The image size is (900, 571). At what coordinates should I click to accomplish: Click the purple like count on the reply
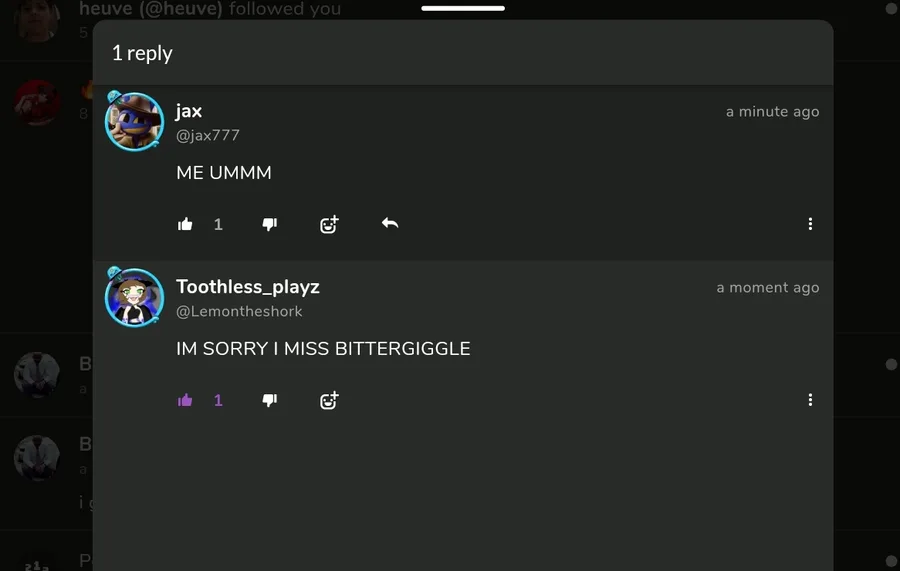coord(218,400)
